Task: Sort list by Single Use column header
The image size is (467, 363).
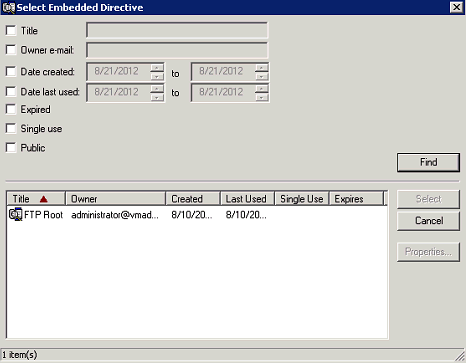Action: (x=302, y=199)
